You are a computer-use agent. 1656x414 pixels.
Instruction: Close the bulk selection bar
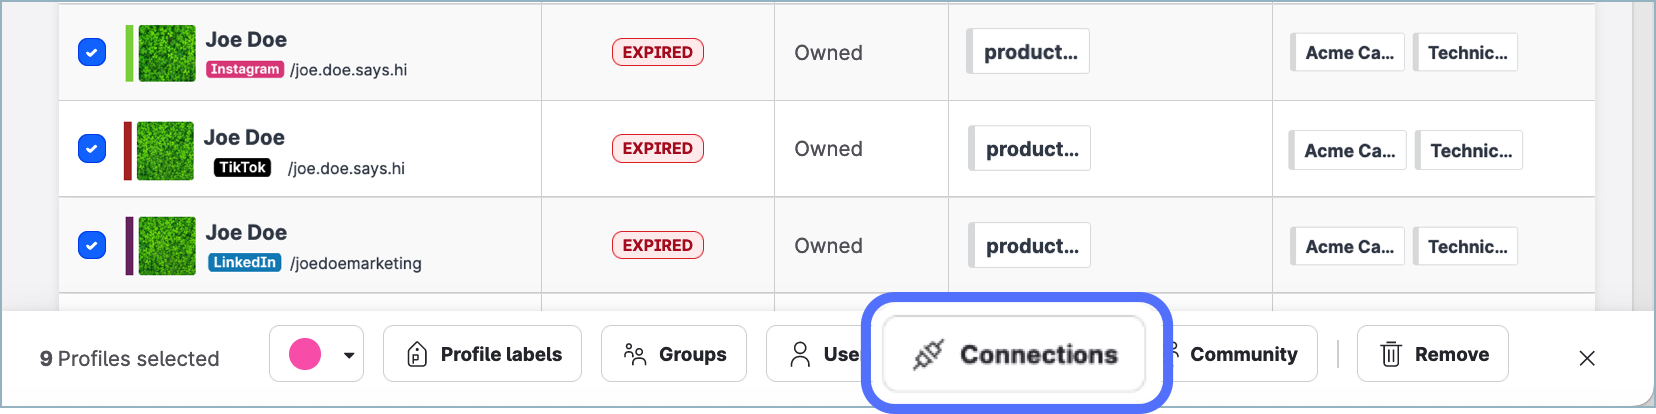[x=1586, y=357]
